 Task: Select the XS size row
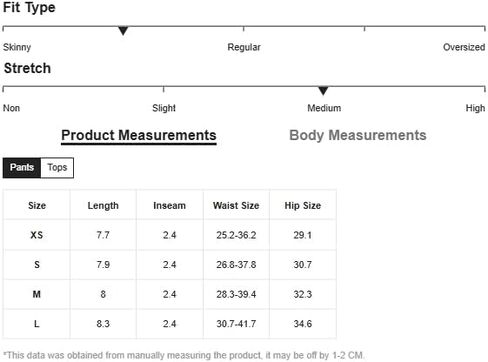tap(170, 235)
